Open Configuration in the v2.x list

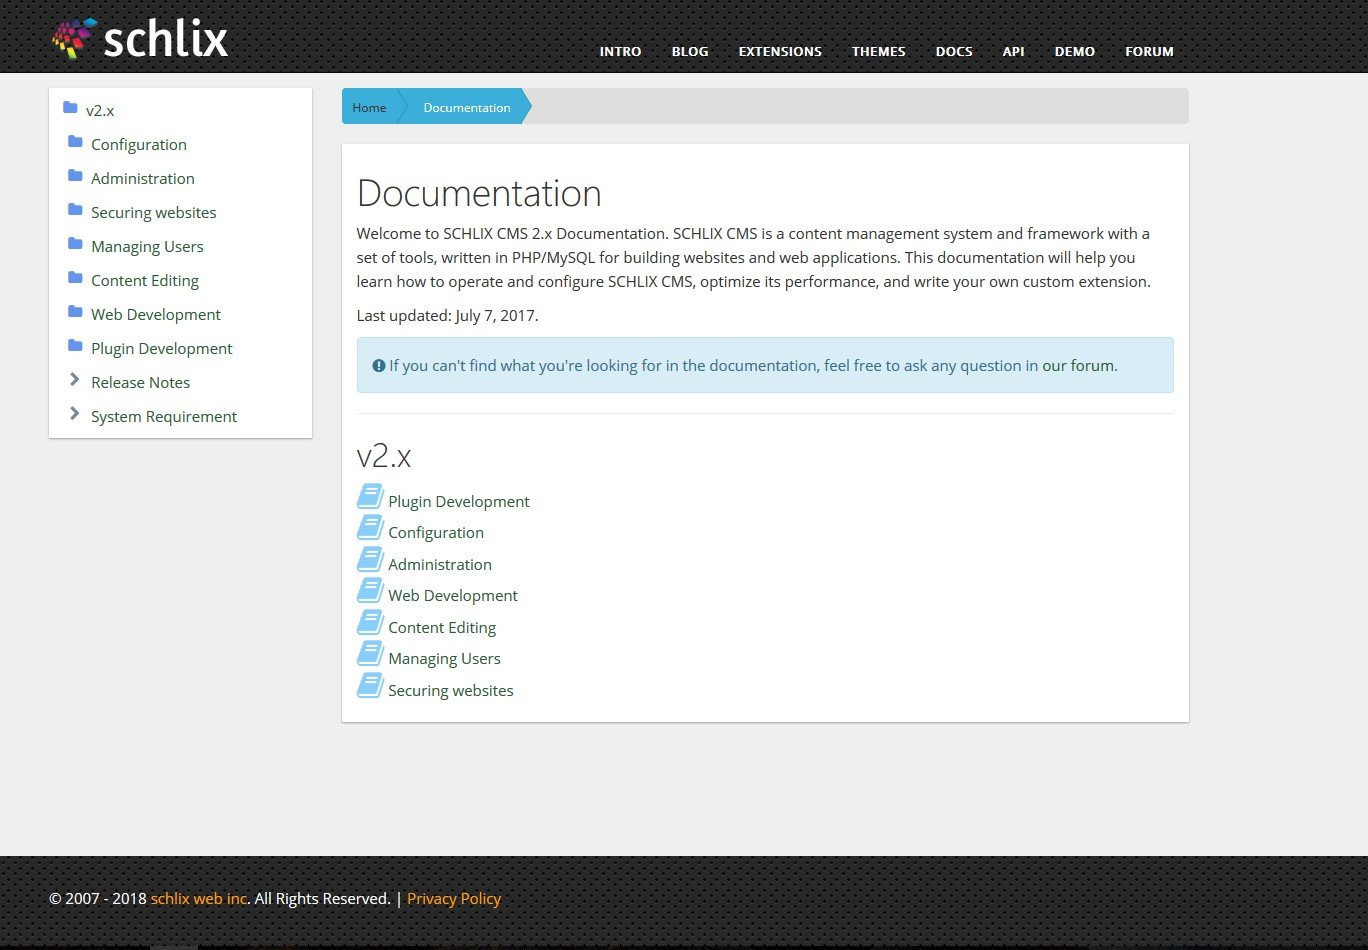pyautogui.click(x=436, y=533)
